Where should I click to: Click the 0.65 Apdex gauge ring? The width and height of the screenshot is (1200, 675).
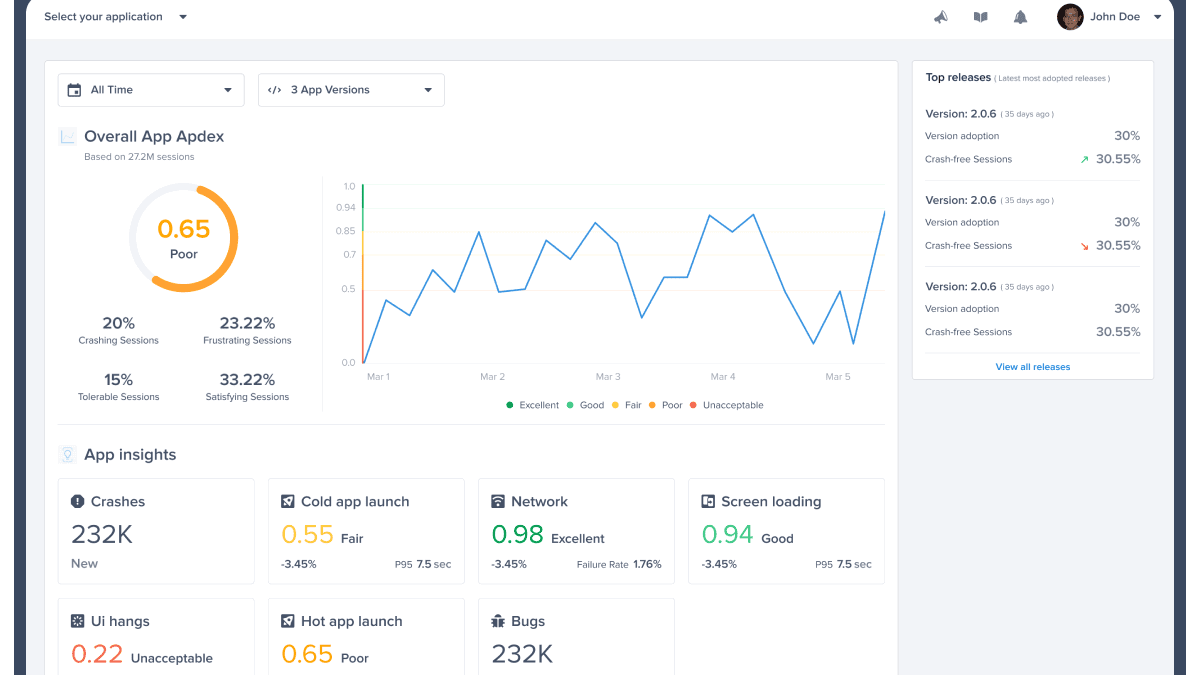(184, 237)
